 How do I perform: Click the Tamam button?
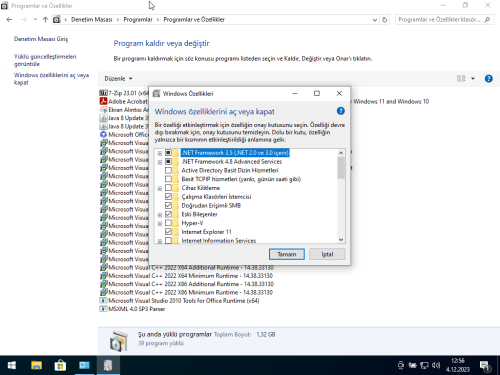coord(287,254)
